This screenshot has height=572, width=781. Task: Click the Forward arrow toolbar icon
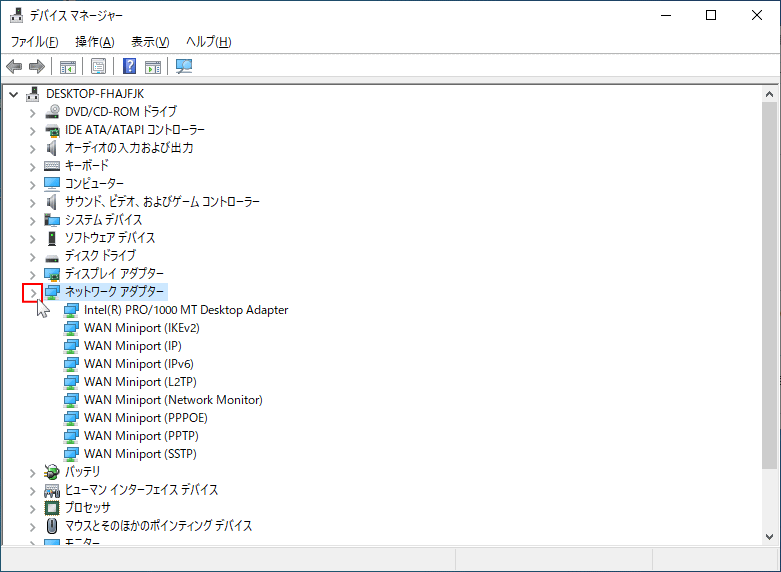(37, 66)
